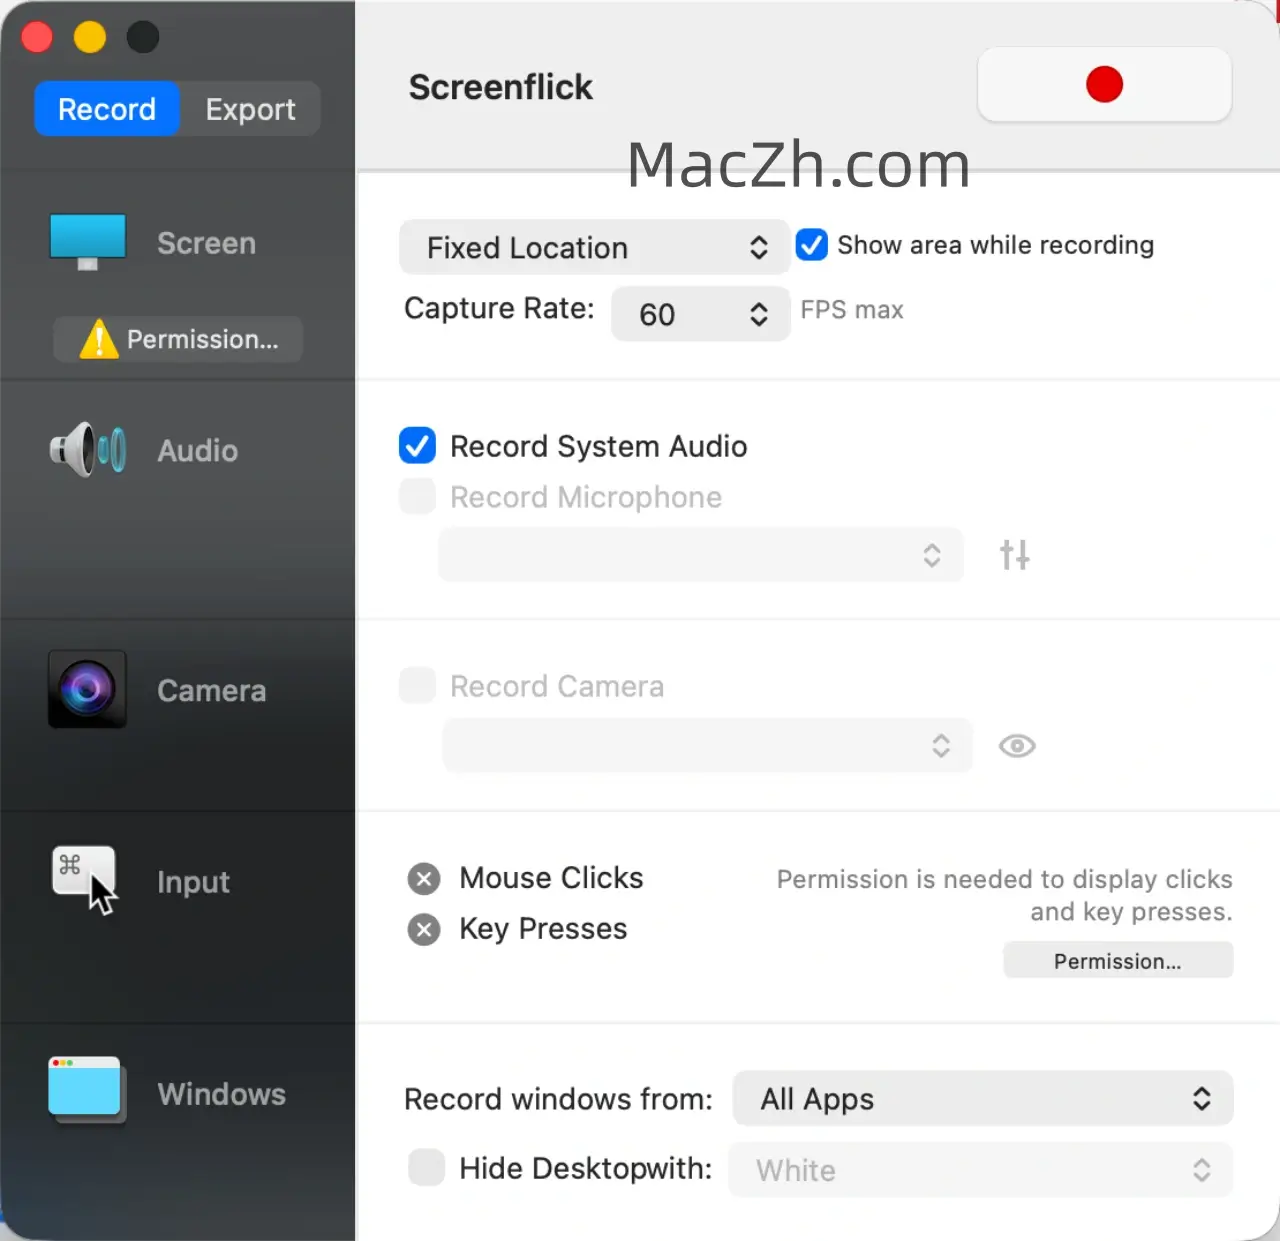The image size is (1280, 1241).
Task: Click the x icon beside Mouse Clicks
Action: click(x=424, y=879)
